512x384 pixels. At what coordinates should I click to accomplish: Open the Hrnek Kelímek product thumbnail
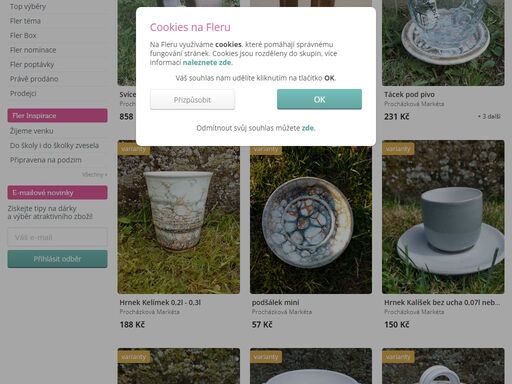point(179,217)
